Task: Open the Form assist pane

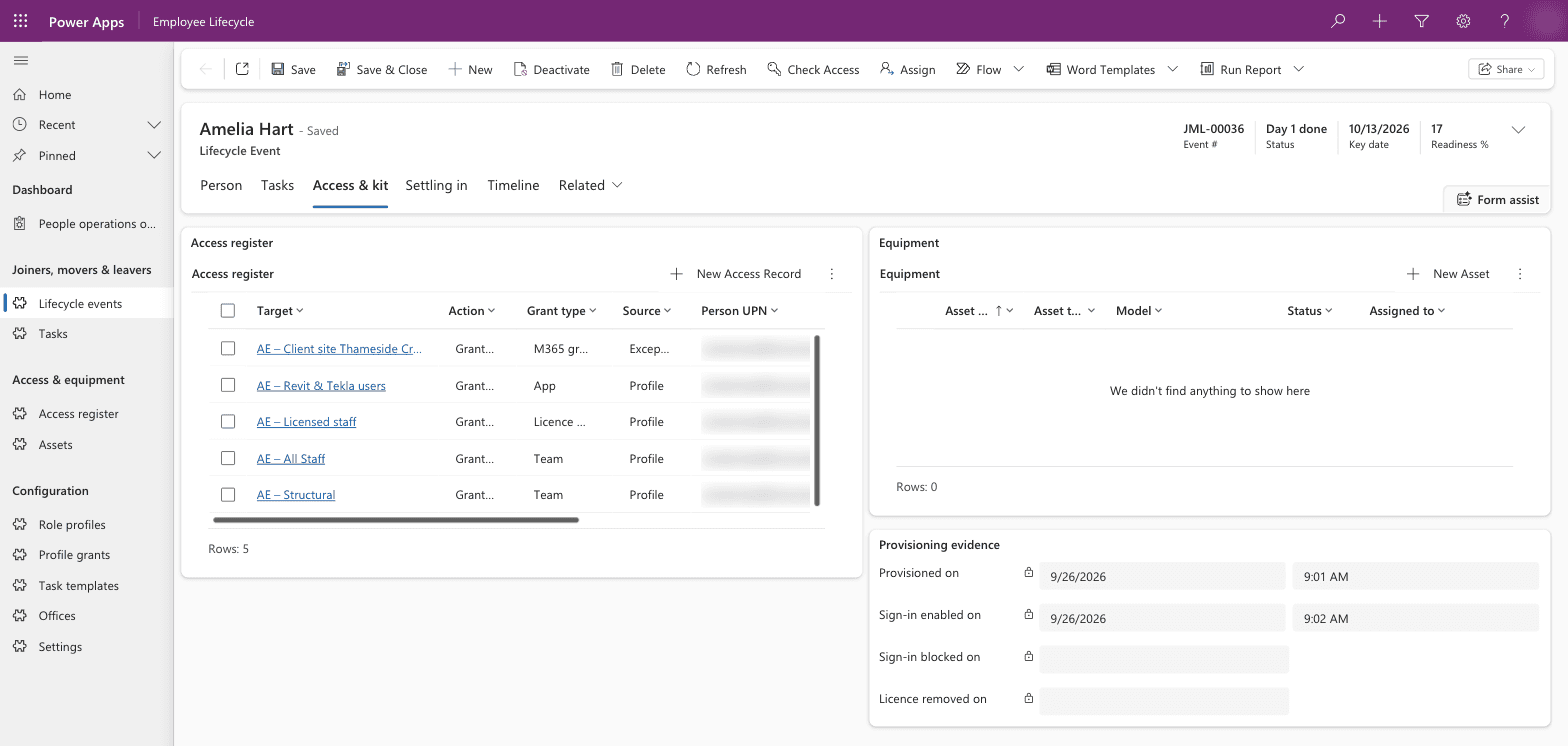Action: click(1498, 199)
